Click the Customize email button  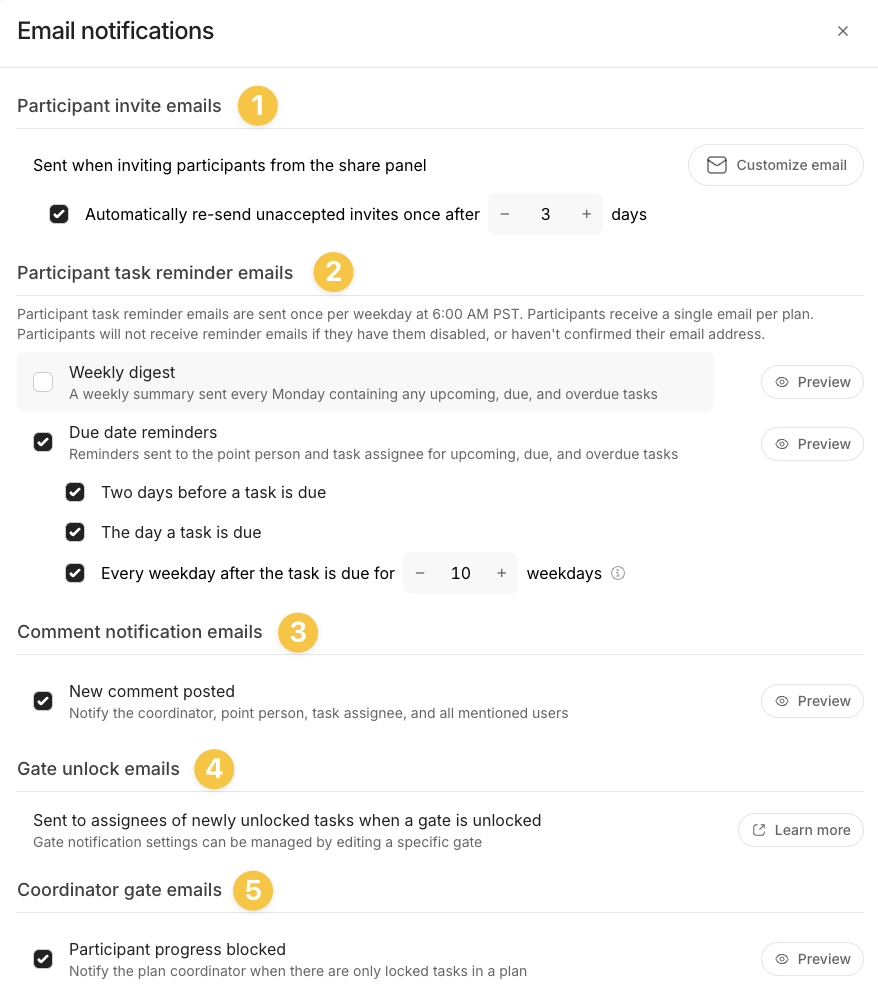pyautogui.click(x=775, y=165)
